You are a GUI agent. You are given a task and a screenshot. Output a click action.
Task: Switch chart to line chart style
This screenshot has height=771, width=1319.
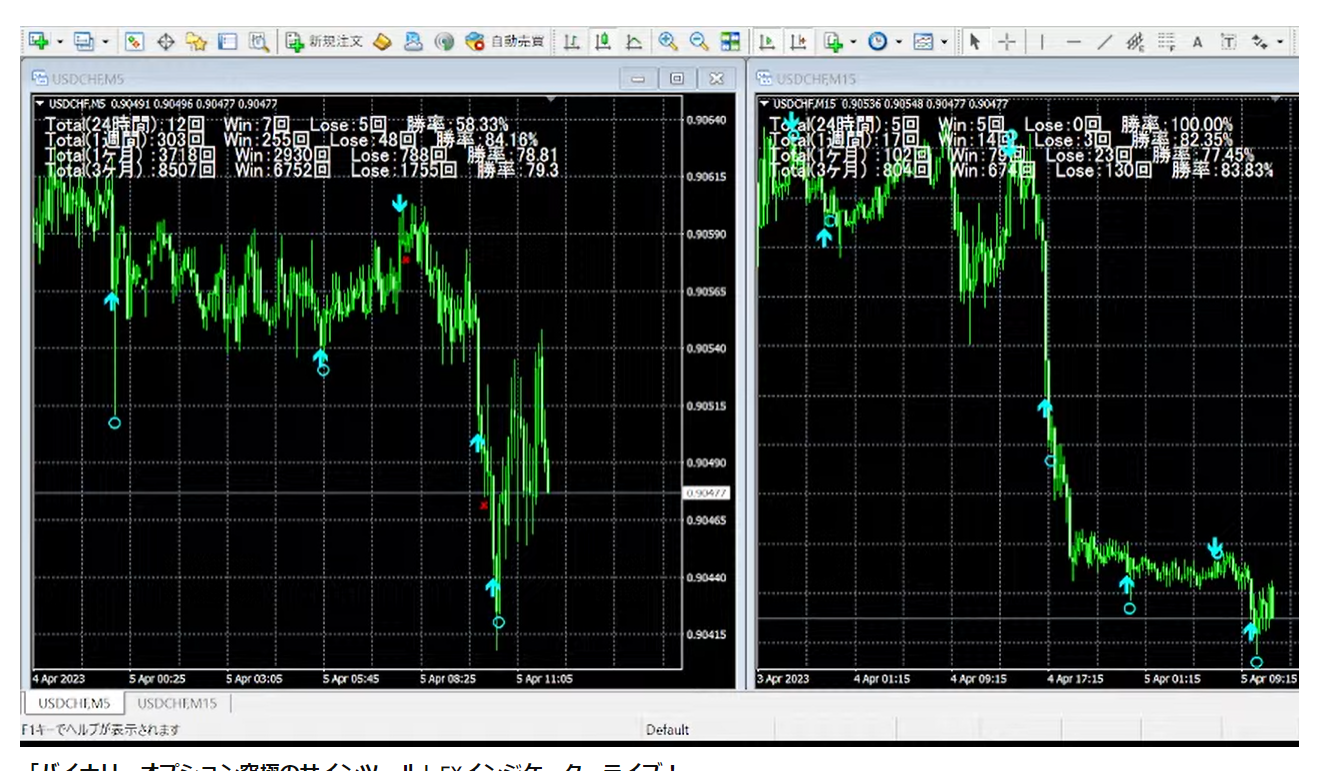click(634, 42)
